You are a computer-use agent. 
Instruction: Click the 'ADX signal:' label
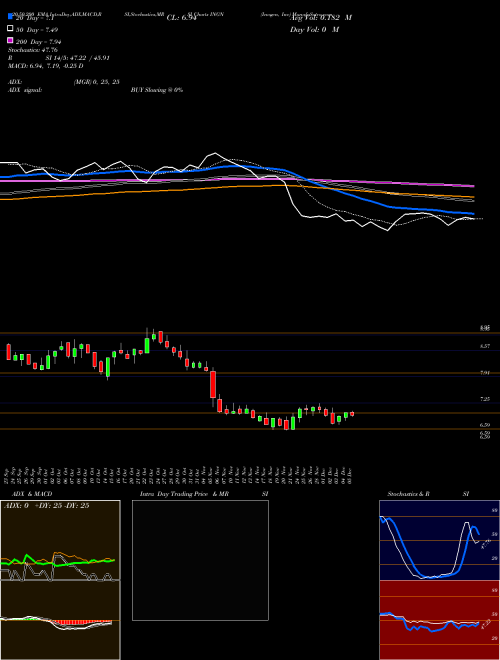(x=25, y=90)
